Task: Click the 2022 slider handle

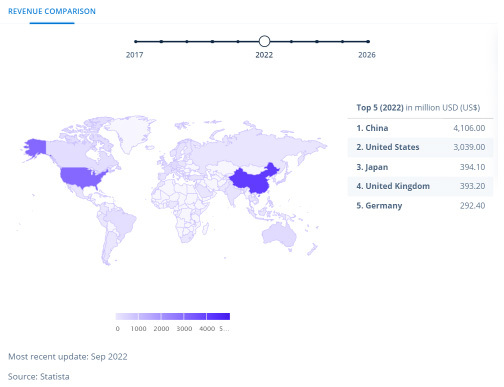Action: [x=264, y=41]
